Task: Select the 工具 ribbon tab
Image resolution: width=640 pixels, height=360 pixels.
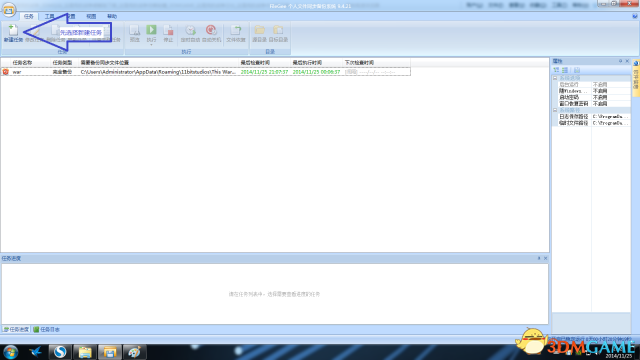Action: (x=49, y=16)
